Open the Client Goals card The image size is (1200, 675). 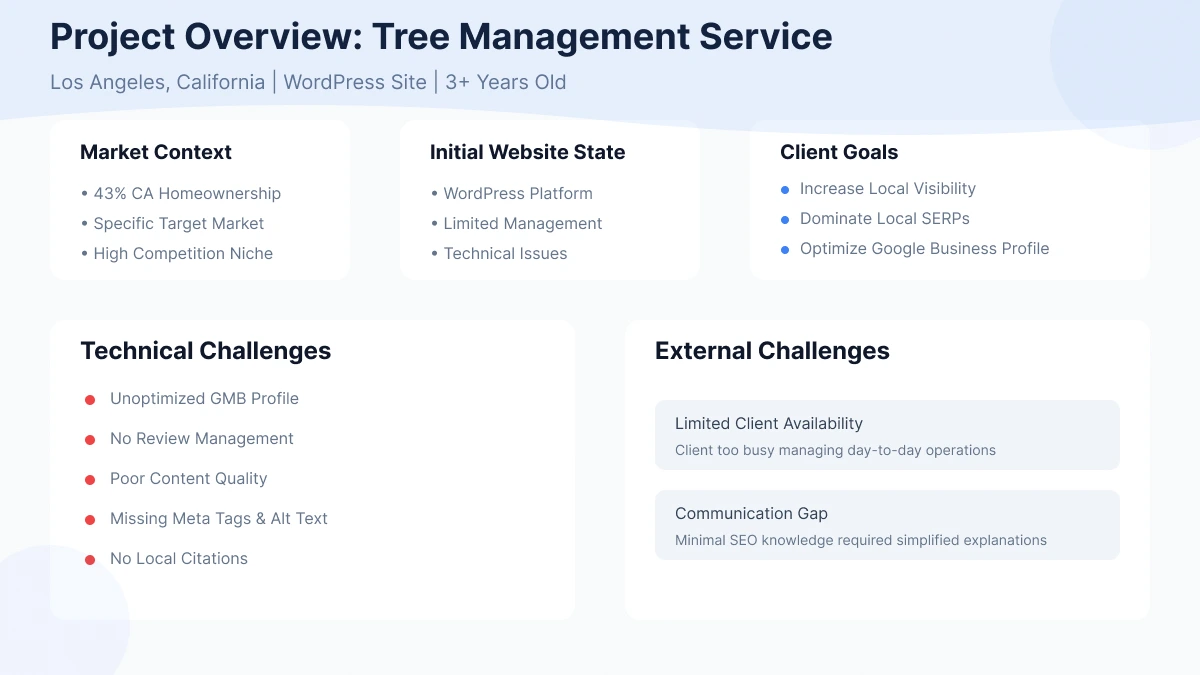838,152
